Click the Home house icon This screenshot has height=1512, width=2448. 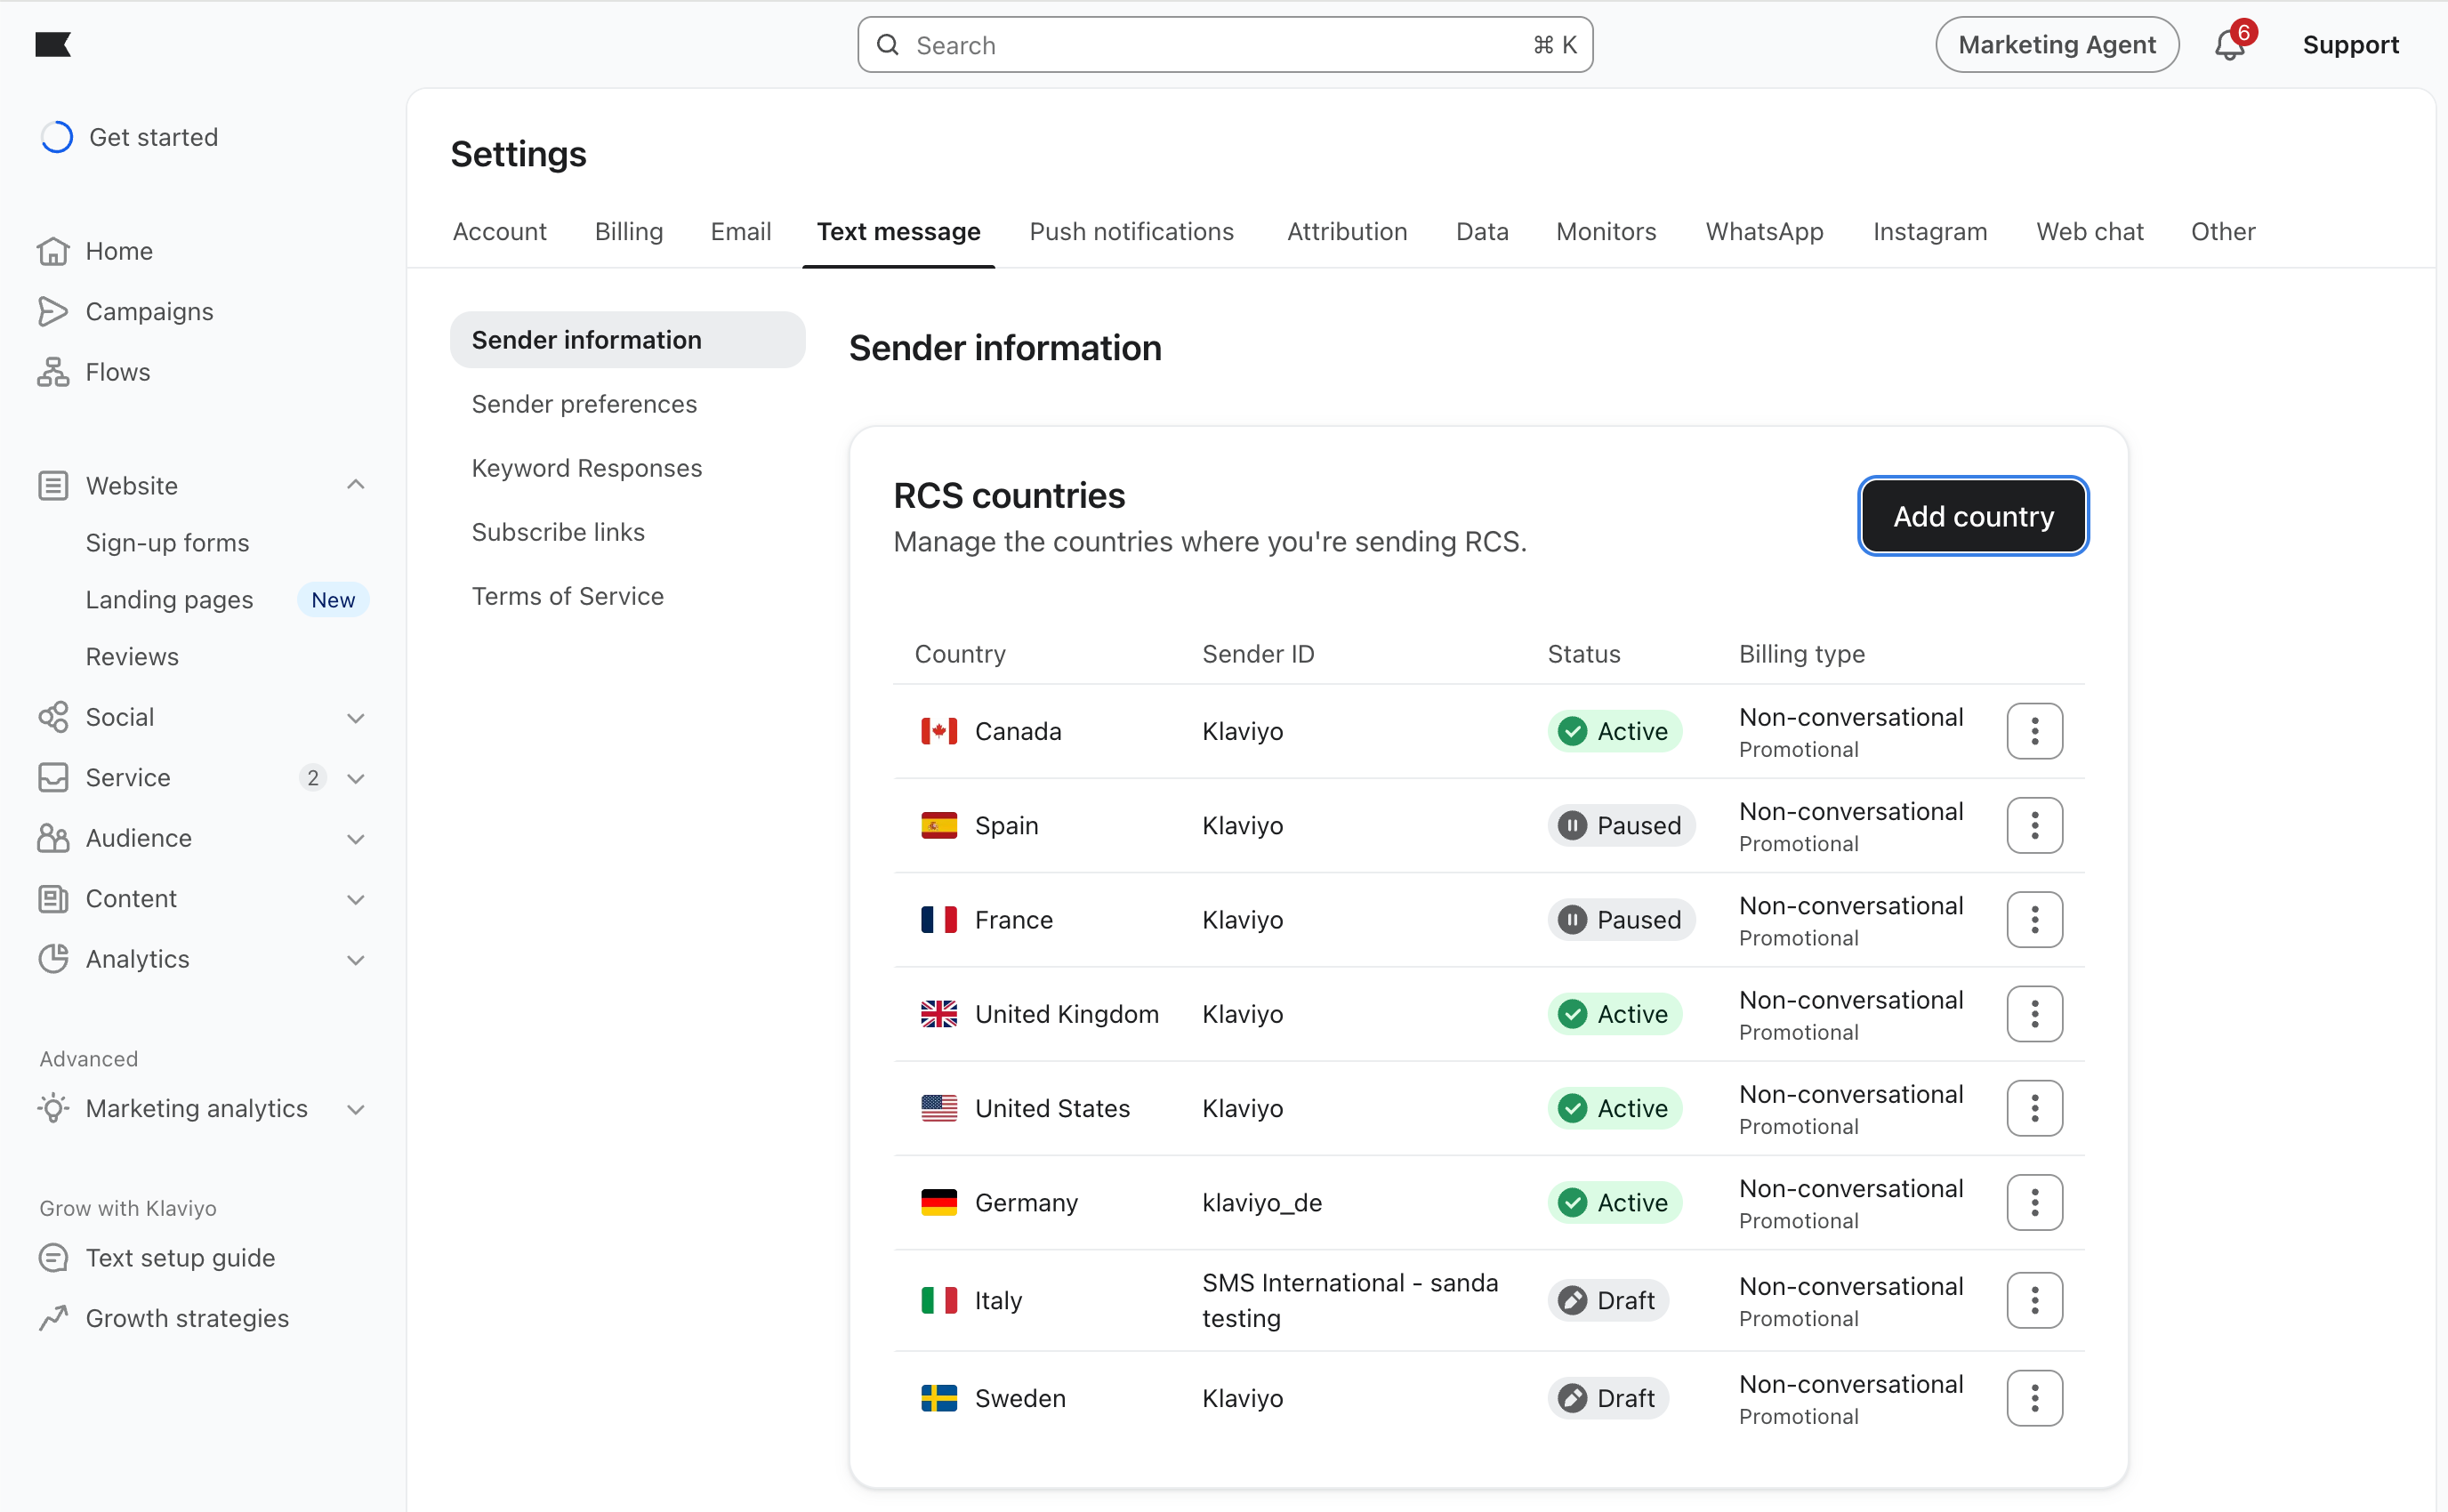53,251
